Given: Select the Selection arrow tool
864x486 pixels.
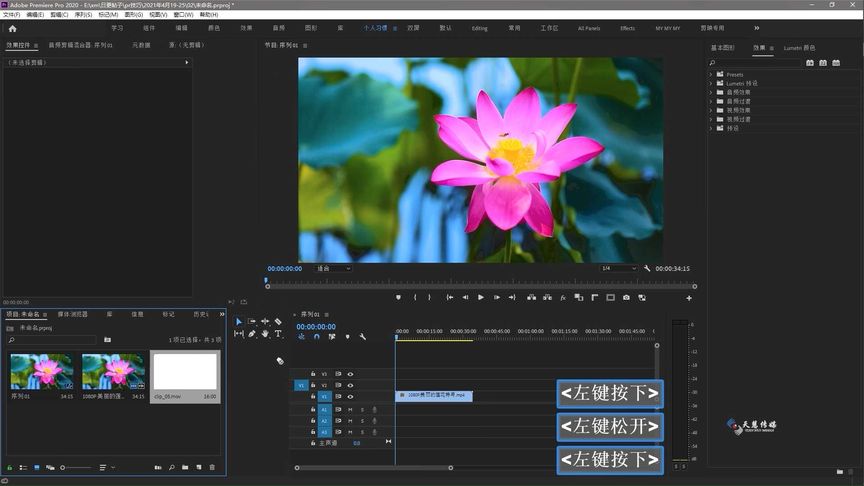Looking at the screenshot, I should point(239,322).
